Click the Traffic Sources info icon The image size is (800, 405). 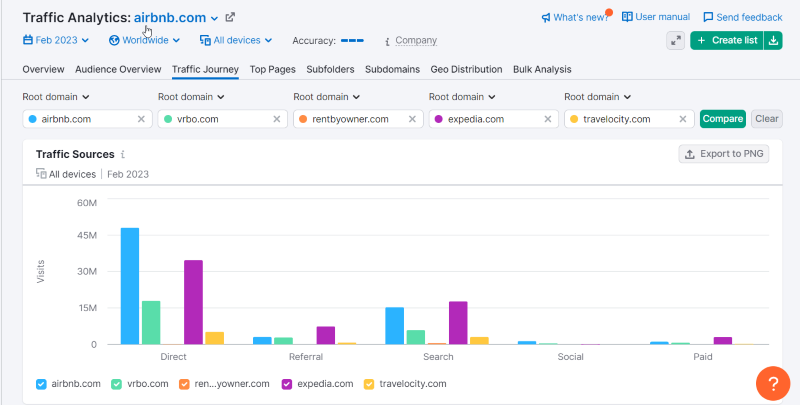pyautogui.click(x=122, y=155)
